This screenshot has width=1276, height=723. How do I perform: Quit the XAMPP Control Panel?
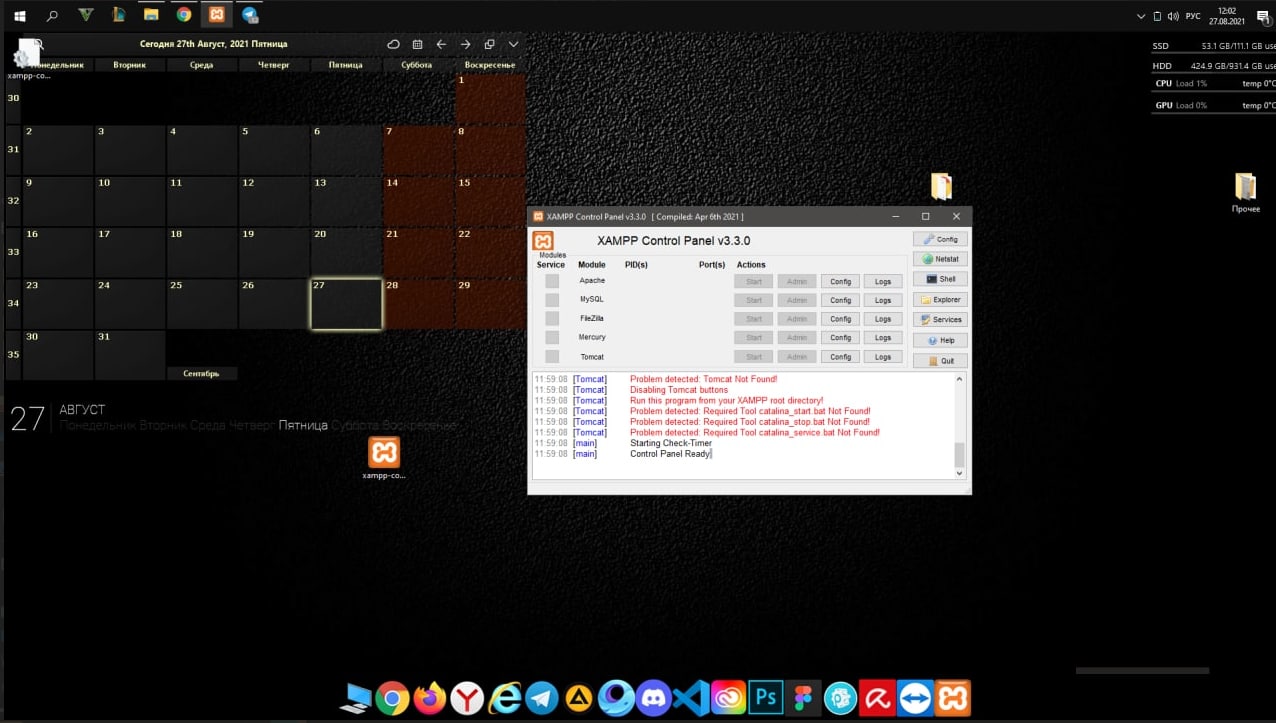[x=939, y=361]
